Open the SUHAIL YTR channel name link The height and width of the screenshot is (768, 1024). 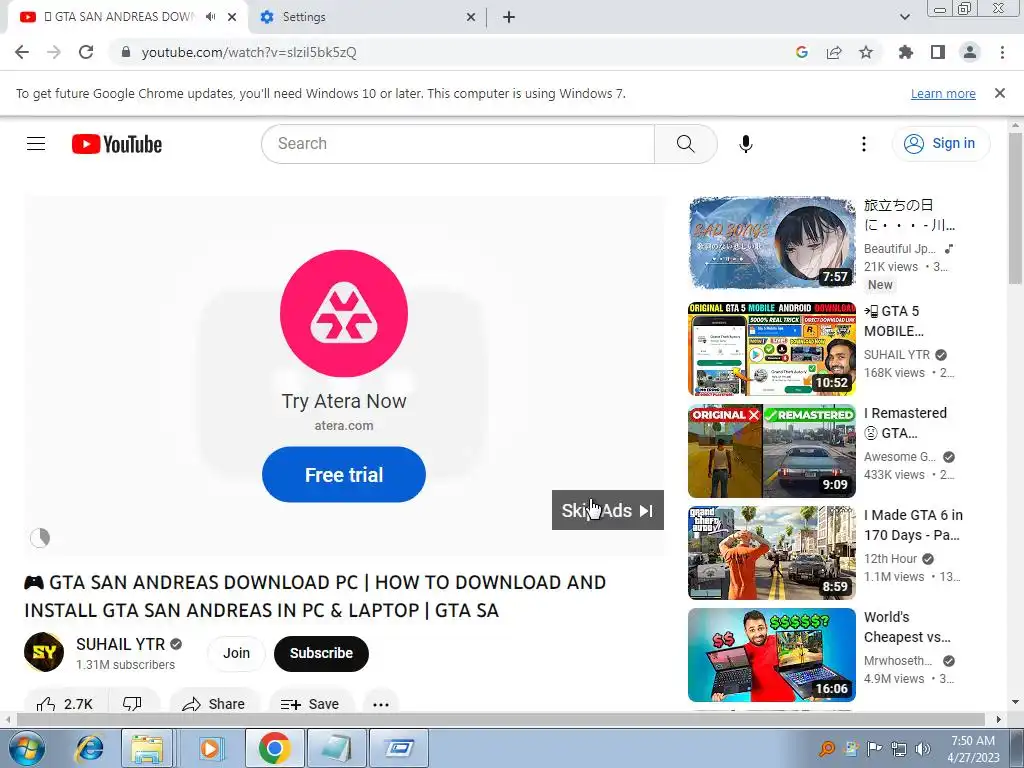coord(121,644)
